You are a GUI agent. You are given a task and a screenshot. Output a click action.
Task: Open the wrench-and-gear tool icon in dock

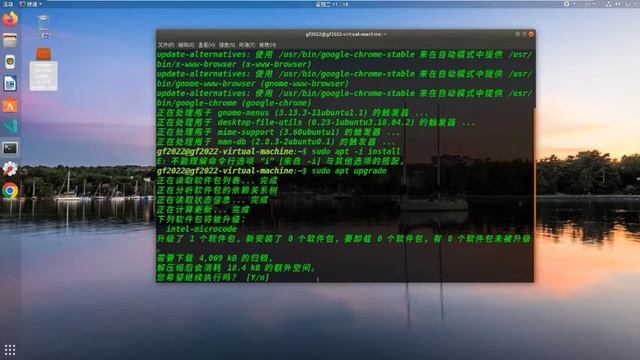pyautogui.click(x=10, y=169)
